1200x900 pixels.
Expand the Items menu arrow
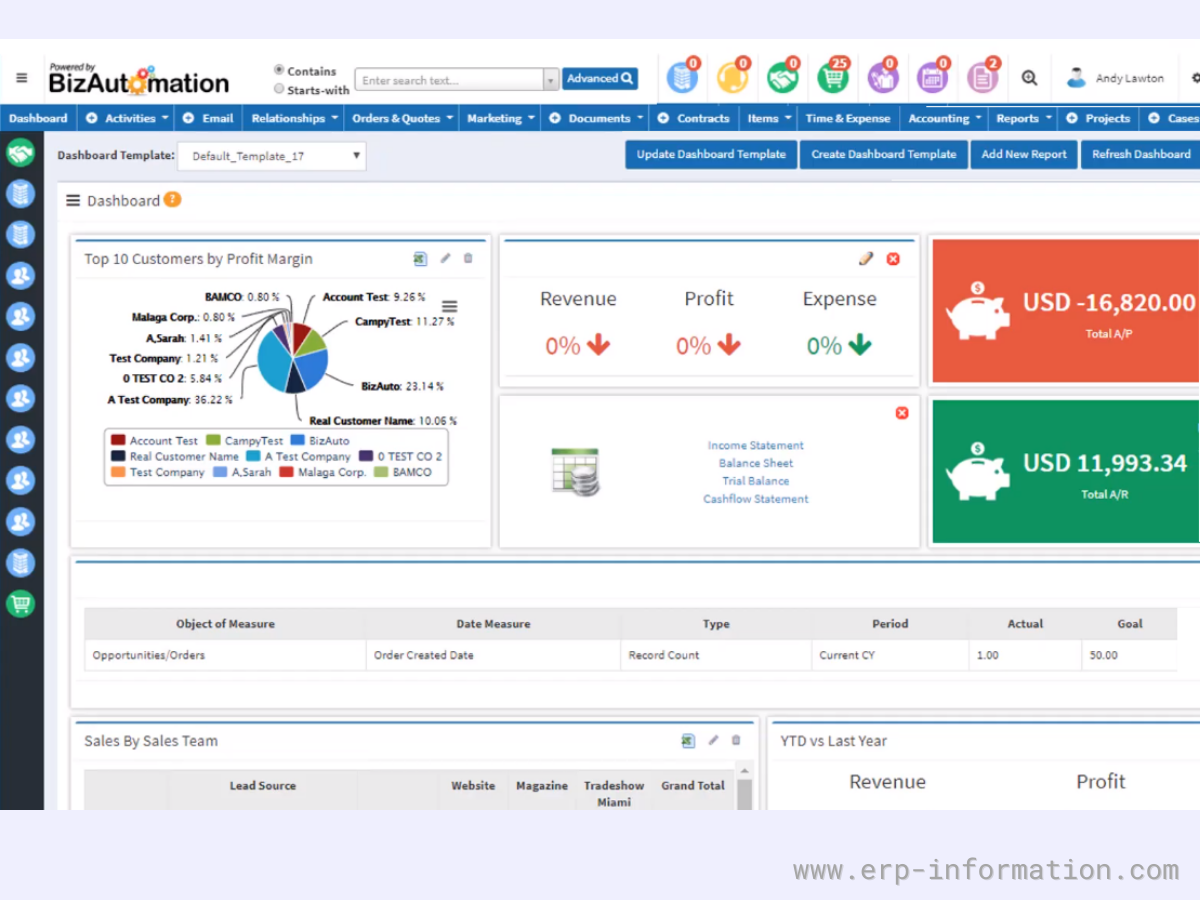coord(788,118)
